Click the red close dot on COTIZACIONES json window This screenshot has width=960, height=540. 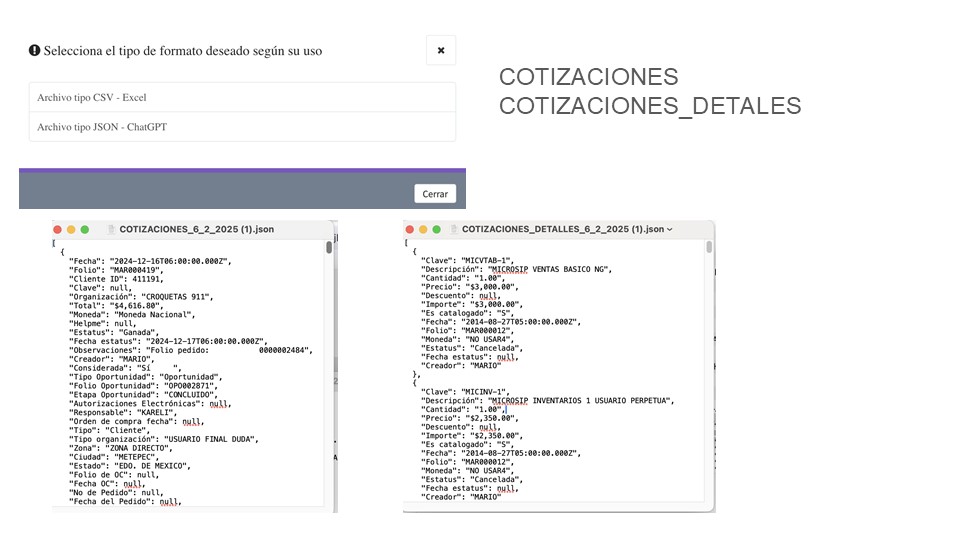click(x=58, y=229)
